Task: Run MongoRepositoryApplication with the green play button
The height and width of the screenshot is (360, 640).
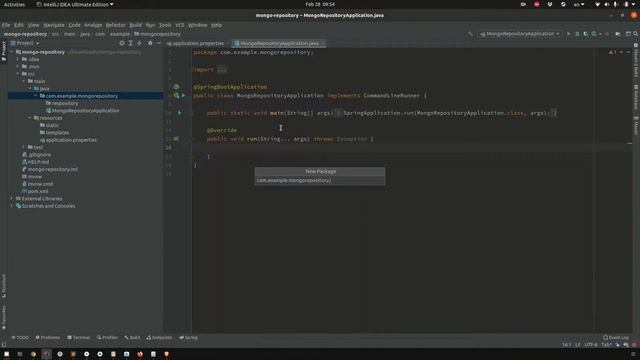Action: tap(569, 34)
